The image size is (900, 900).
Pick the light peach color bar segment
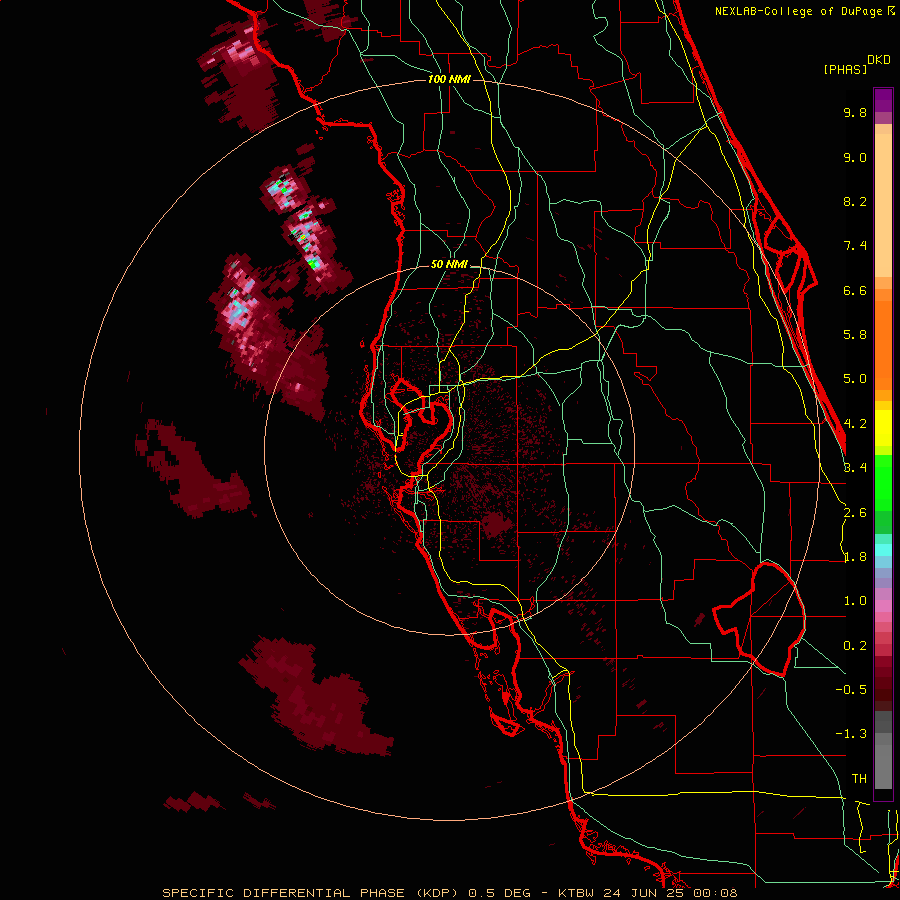tap(883, 205)
